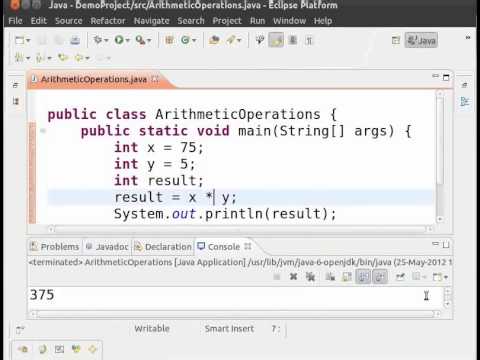Click the println(result) code line
Screen dimensions: 480x360
coord(225,214)
